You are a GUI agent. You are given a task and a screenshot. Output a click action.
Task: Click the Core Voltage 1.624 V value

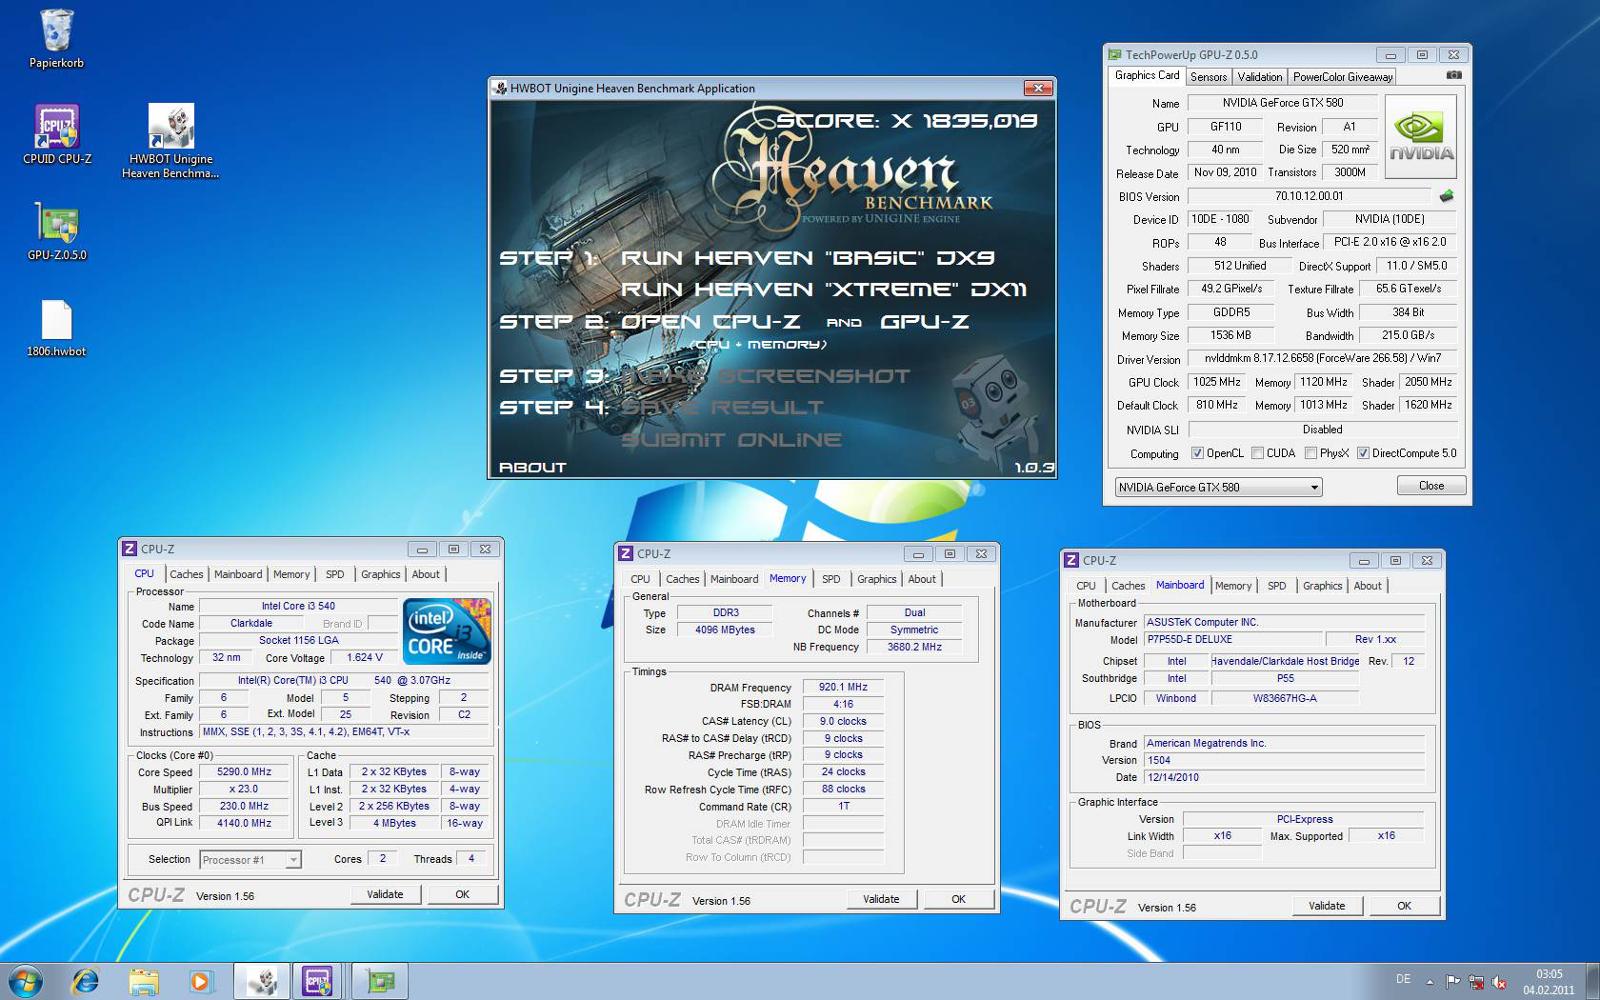click(x=365, y=658)
